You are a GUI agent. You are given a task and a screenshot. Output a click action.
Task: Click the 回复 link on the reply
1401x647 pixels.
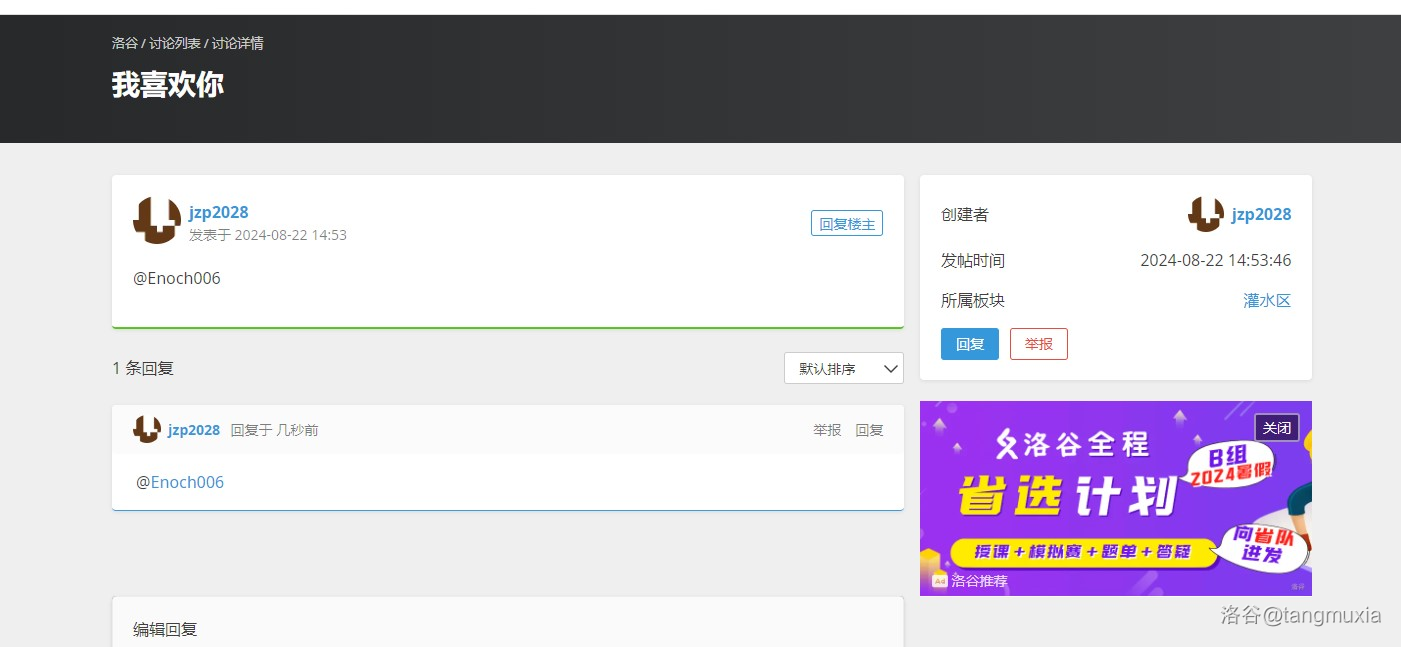point(869,430)
